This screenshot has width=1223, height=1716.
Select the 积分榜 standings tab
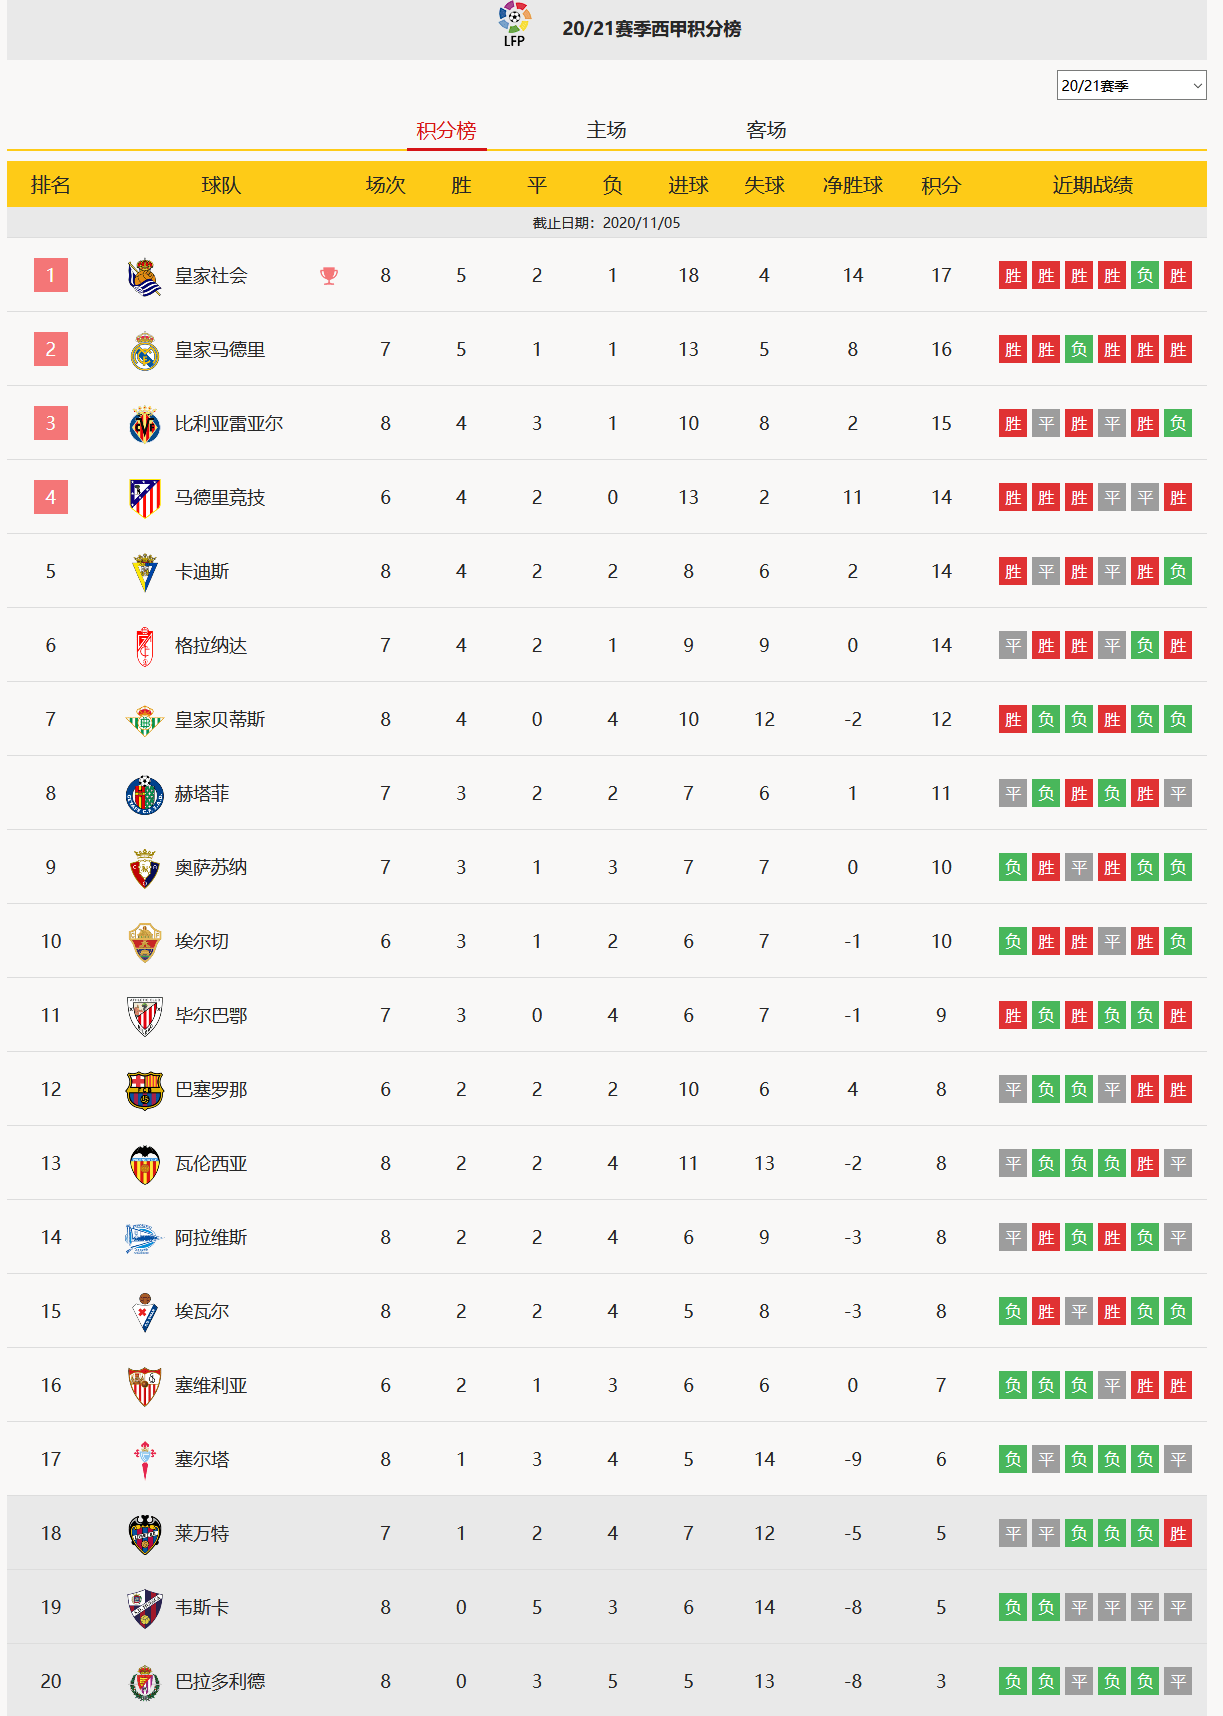[x=446, y=131]
